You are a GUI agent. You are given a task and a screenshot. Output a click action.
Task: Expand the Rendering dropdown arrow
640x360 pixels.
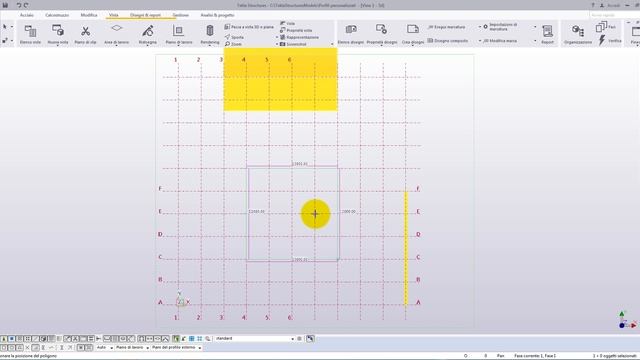210,45
